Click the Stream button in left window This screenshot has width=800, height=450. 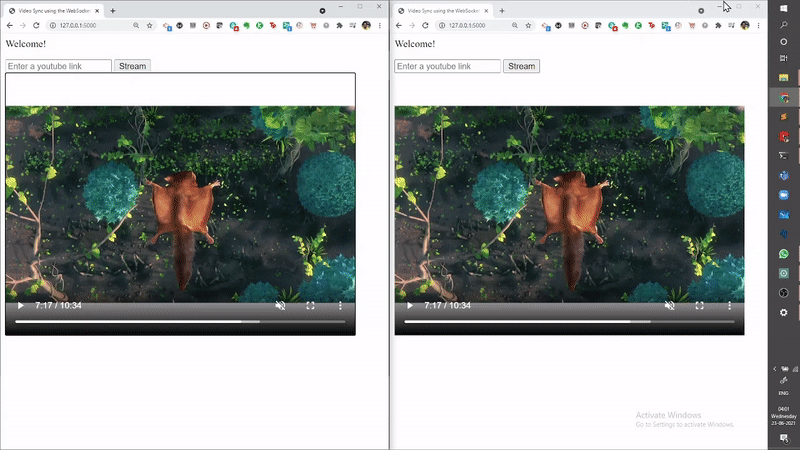132,66
